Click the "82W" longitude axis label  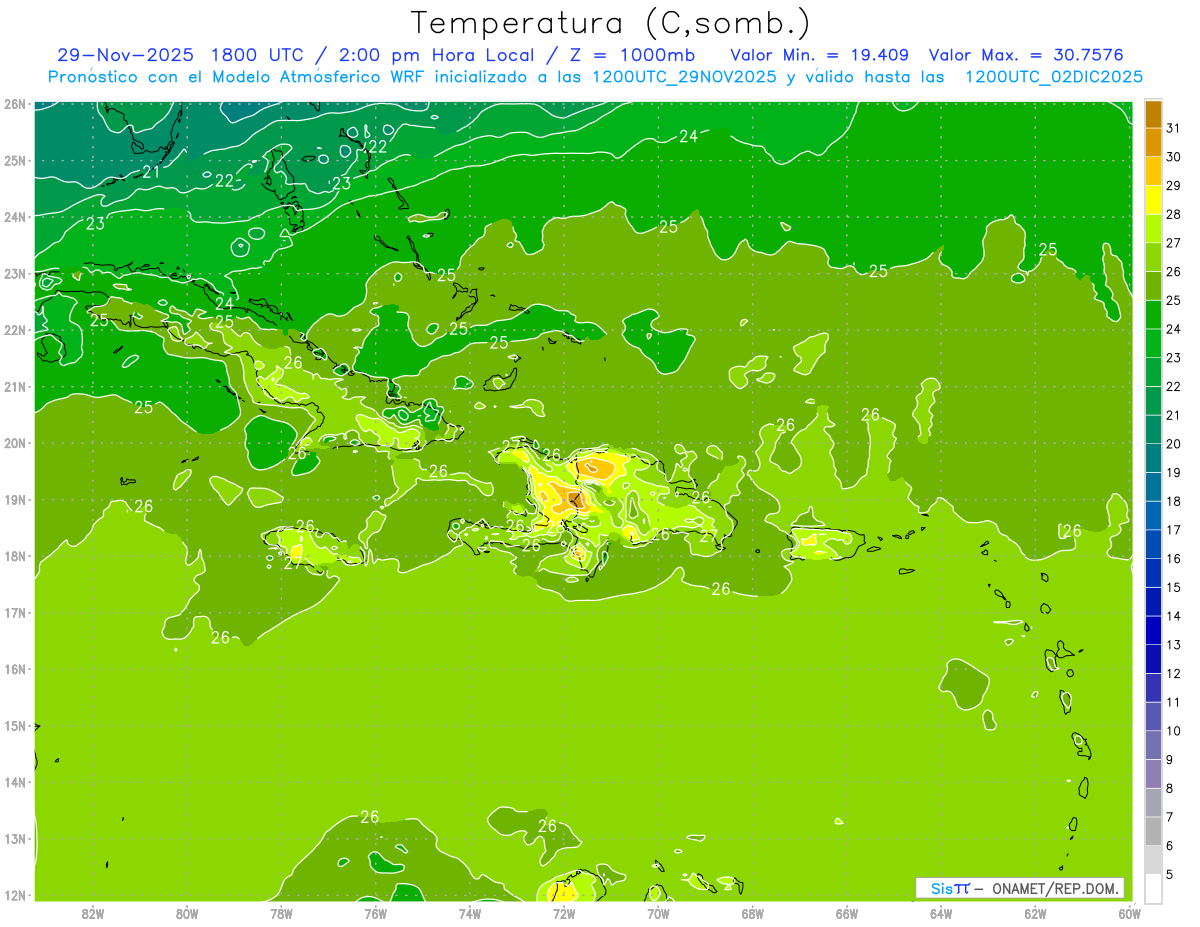coord(92,913)
